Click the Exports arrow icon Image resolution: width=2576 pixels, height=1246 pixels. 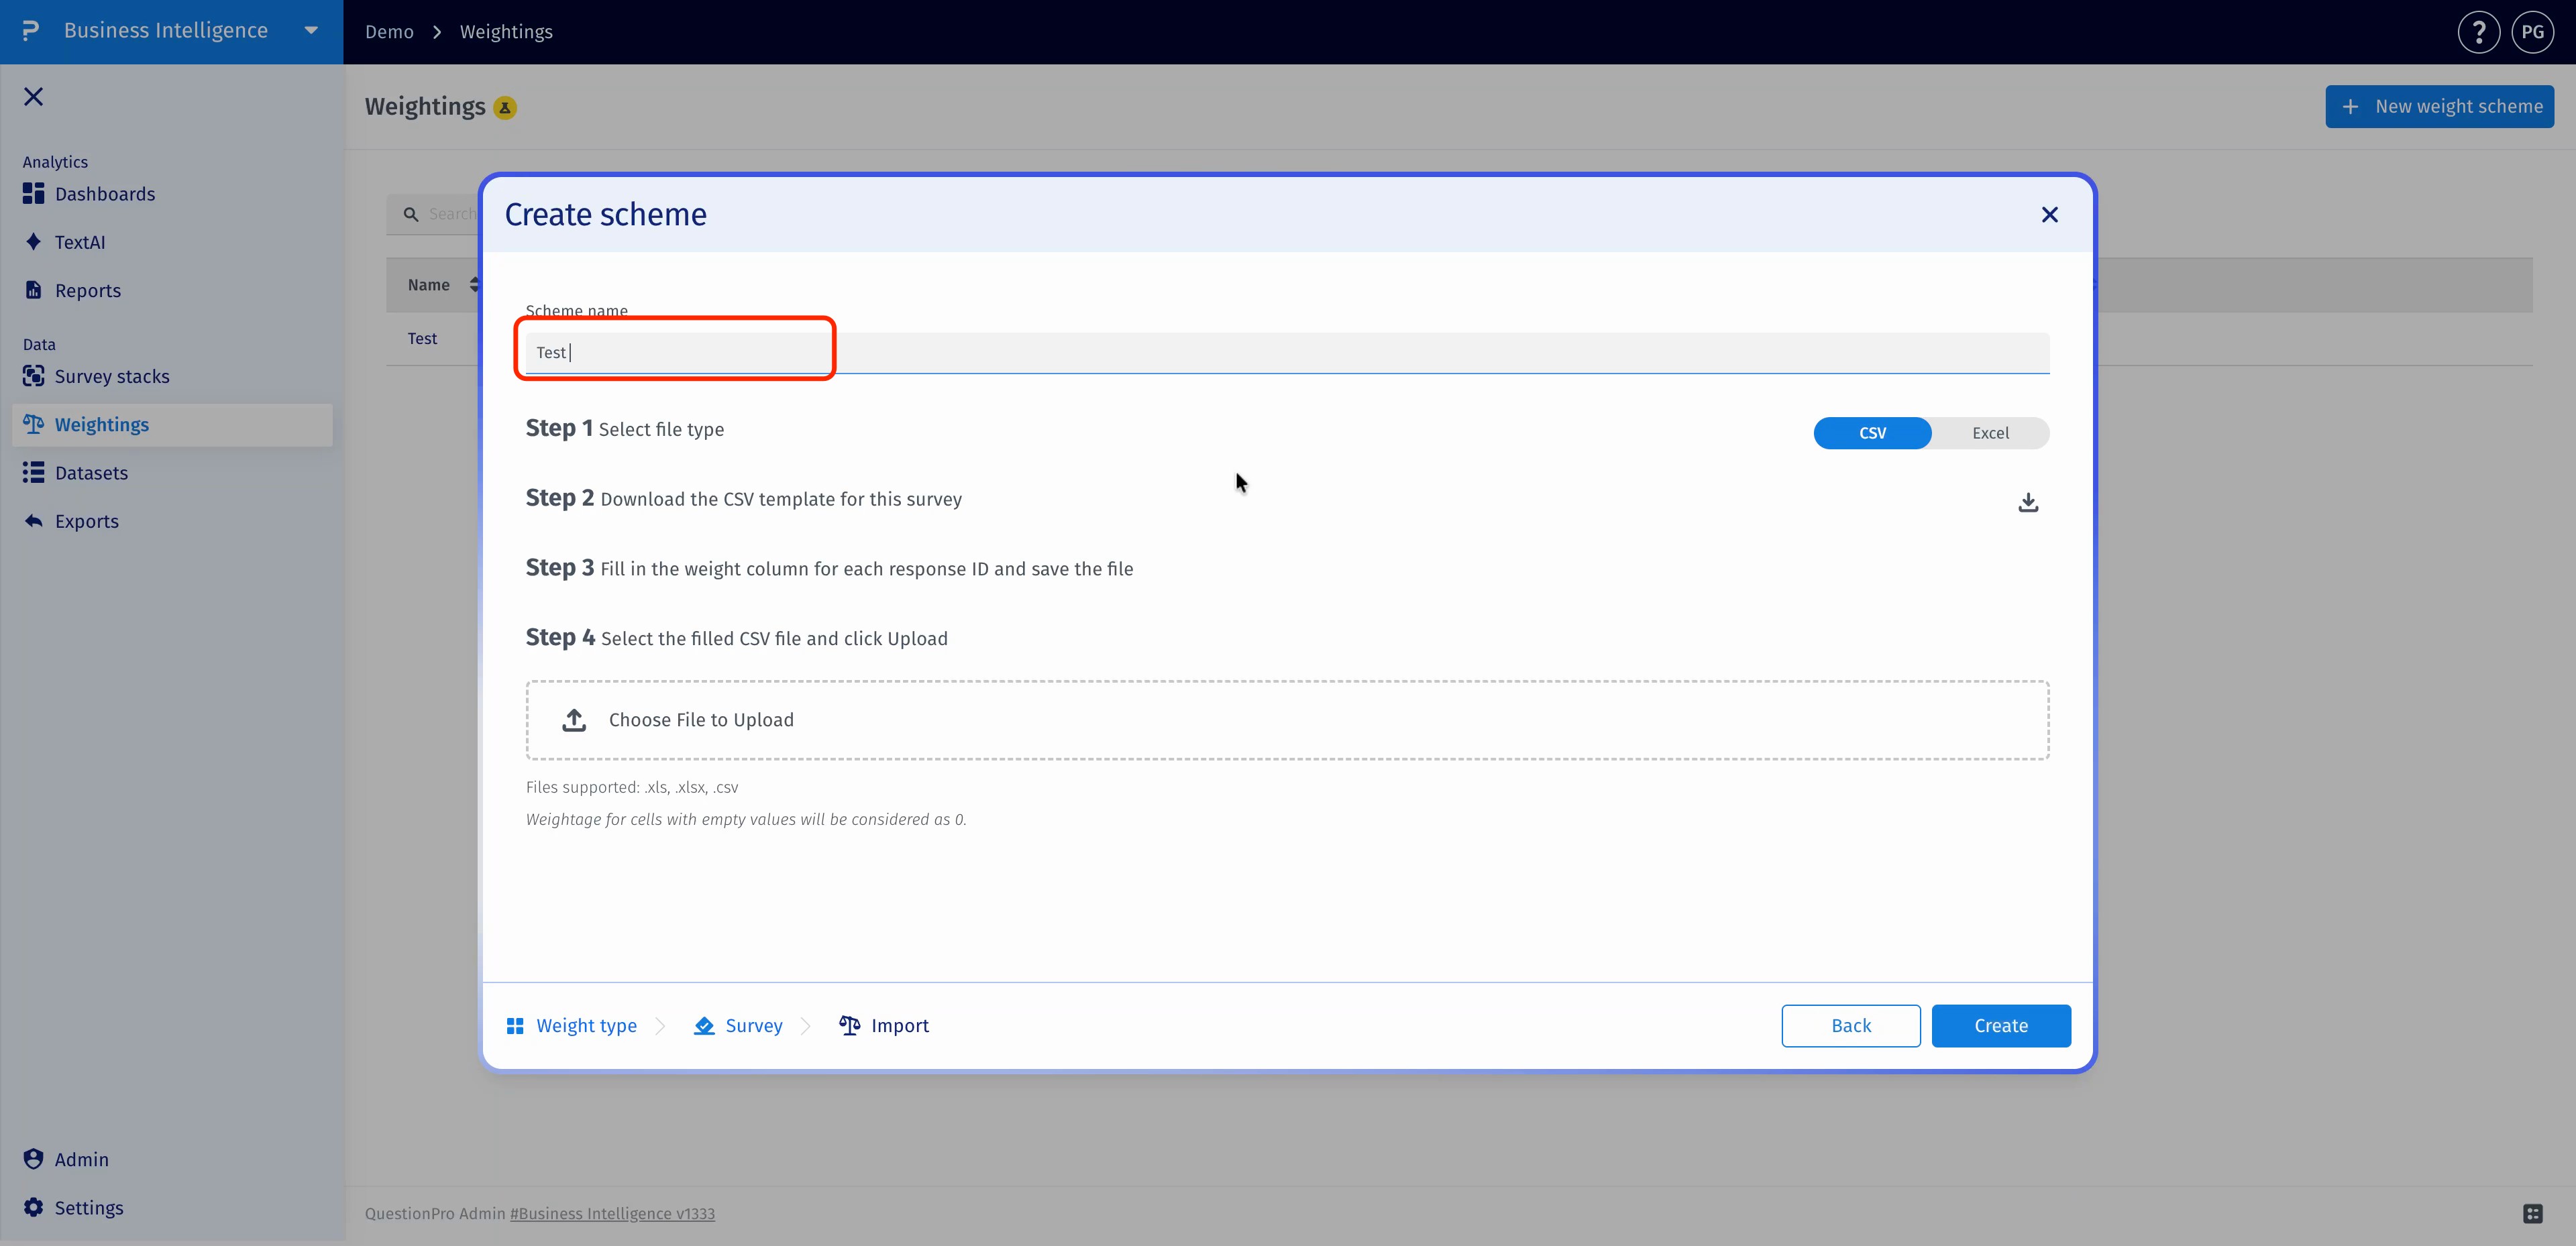coord(33,520)
